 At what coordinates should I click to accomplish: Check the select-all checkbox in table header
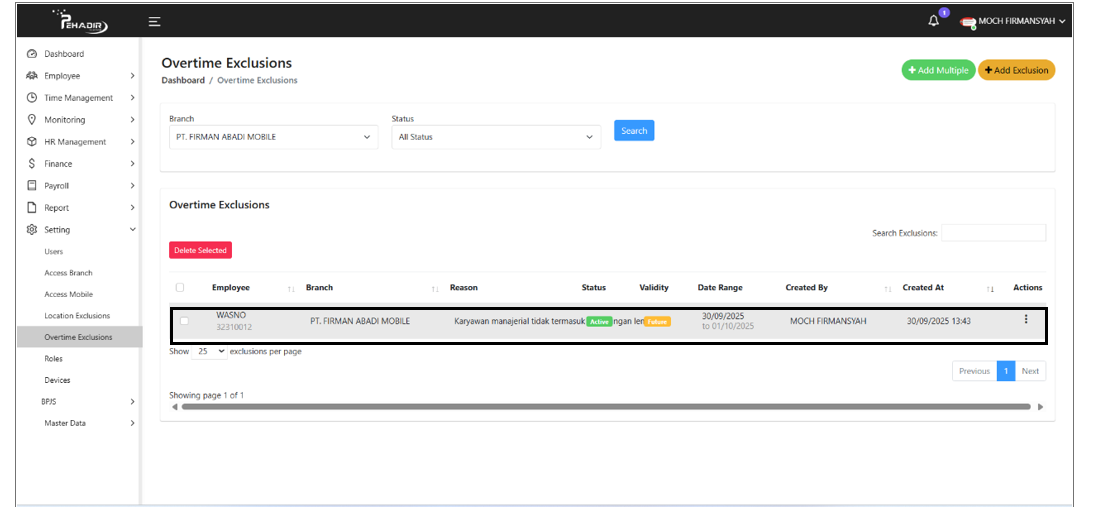click(180, 288)
